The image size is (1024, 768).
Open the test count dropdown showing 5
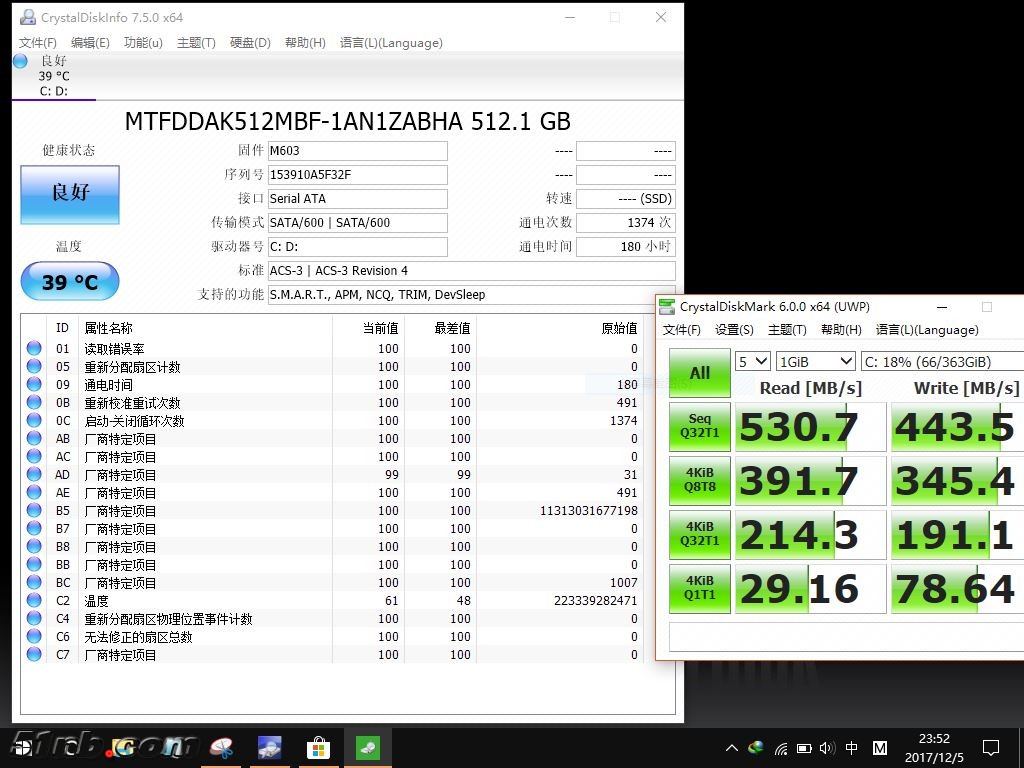coord(752,361)
